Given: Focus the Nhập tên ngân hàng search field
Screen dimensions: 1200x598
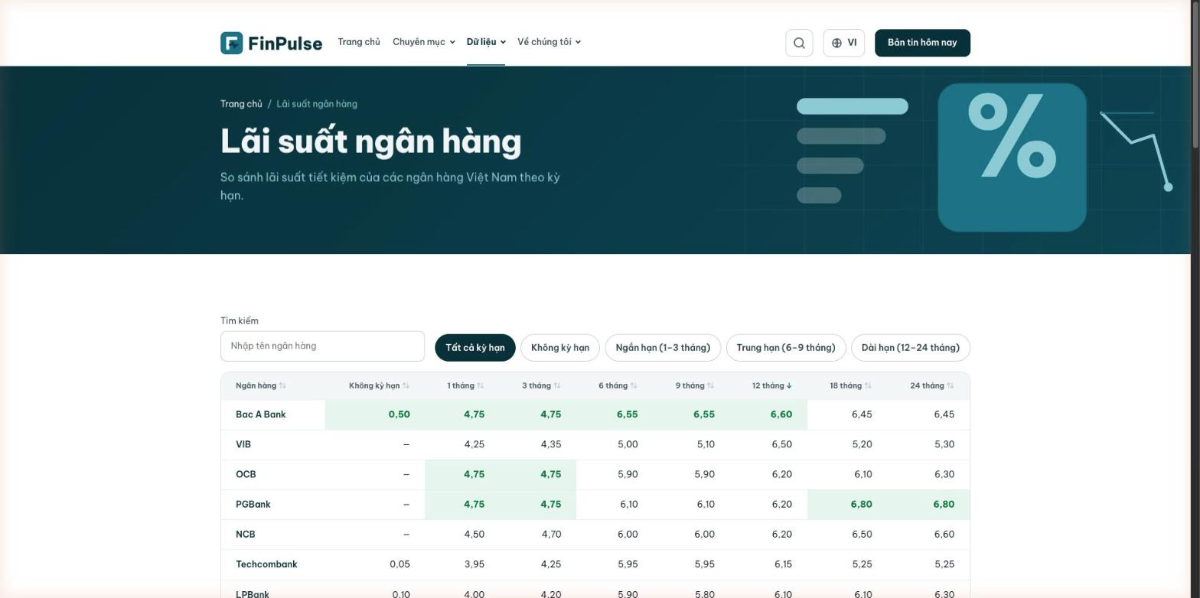Looking at the screenshot, I should 323,346.
